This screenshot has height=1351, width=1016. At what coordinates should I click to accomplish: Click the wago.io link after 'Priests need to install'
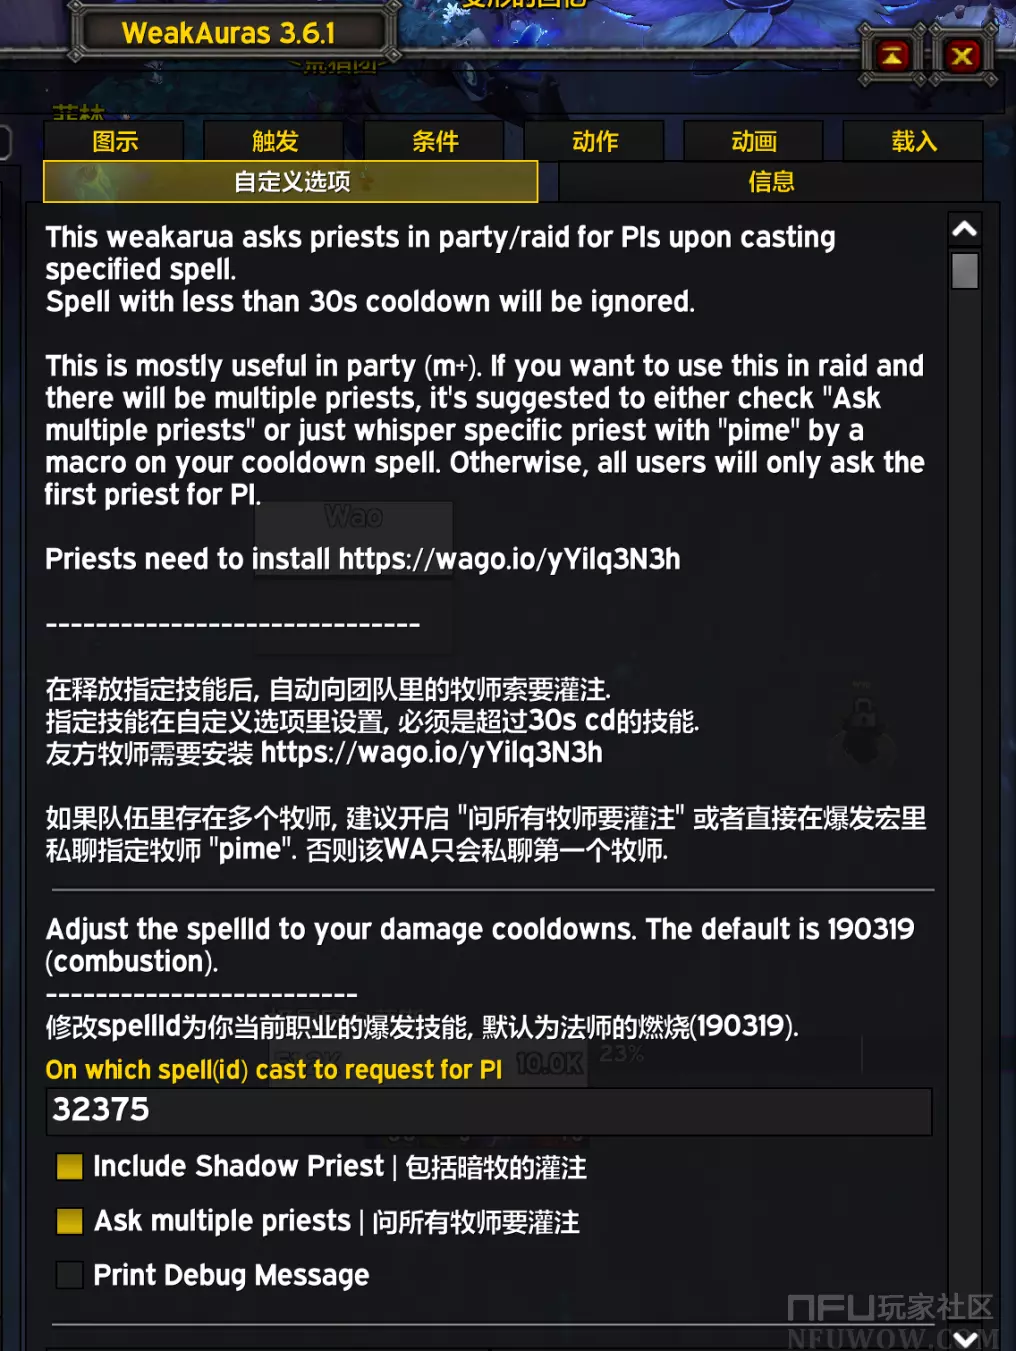509,559
